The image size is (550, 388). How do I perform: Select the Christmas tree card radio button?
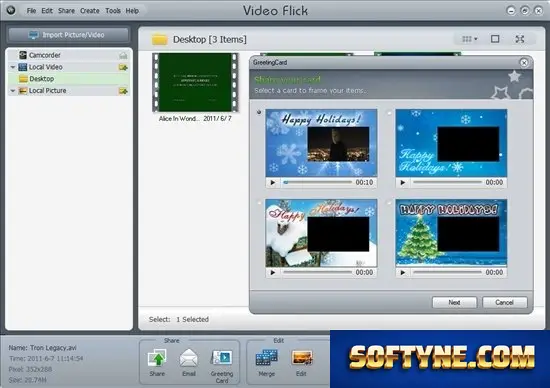(389, 202)
